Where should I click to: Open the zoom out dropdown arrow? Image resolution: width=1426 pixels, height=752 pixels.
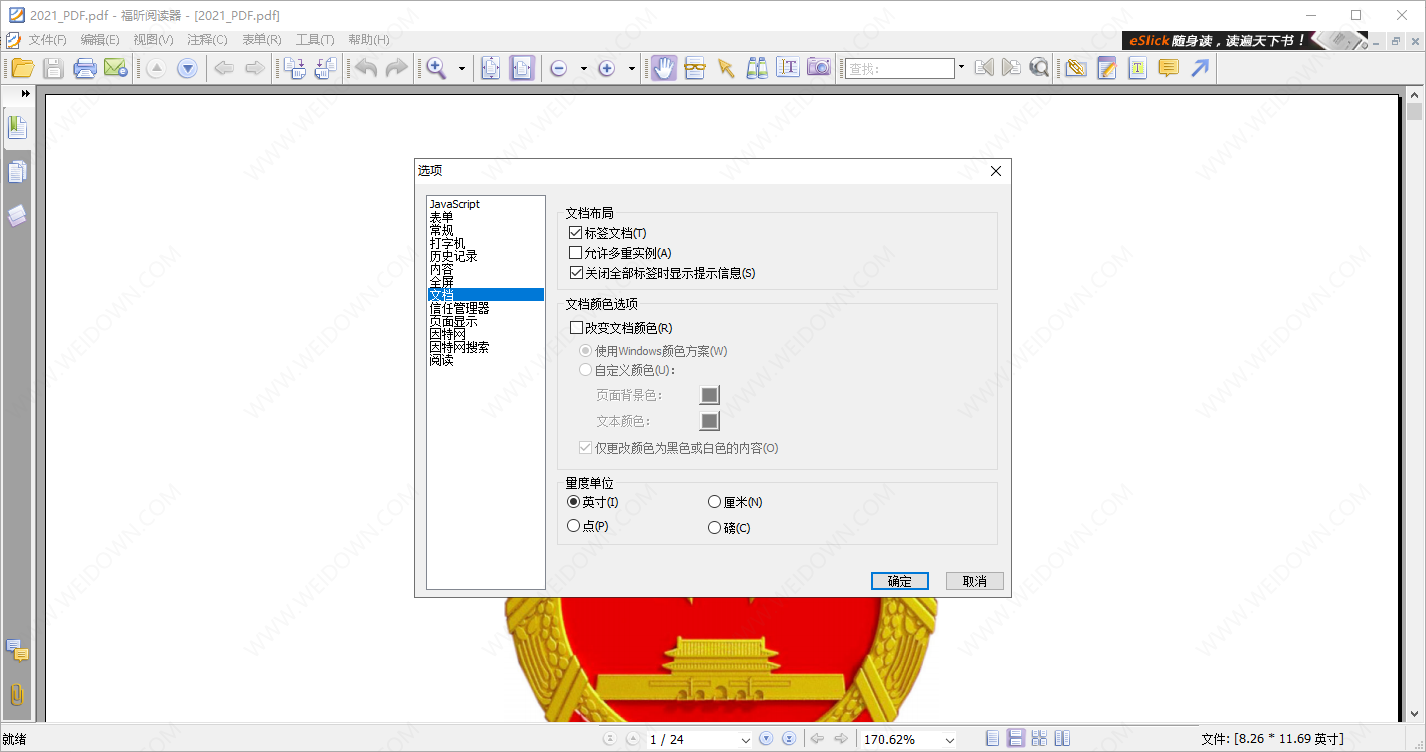click(583, 68)
